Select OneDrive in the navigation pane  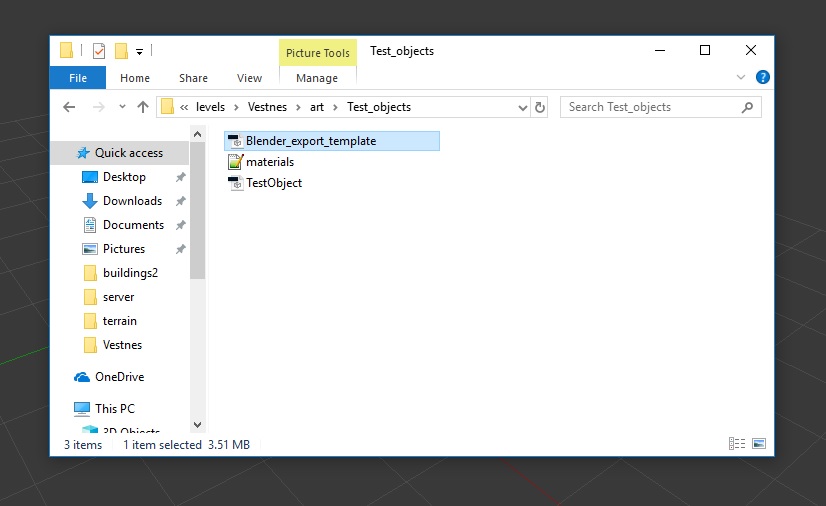(x=120, y=377)
